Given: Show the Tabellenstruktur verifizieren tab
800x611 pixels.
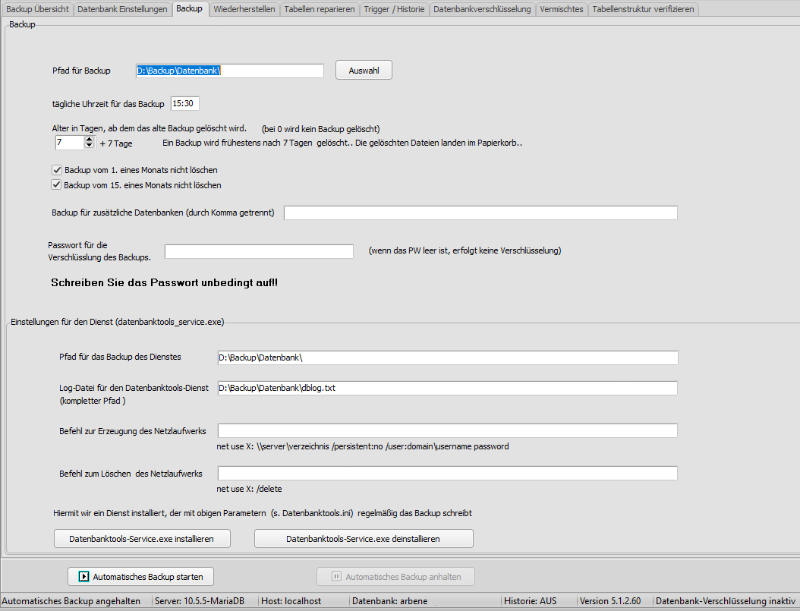Looking at the screenshot, I should 642,8.
